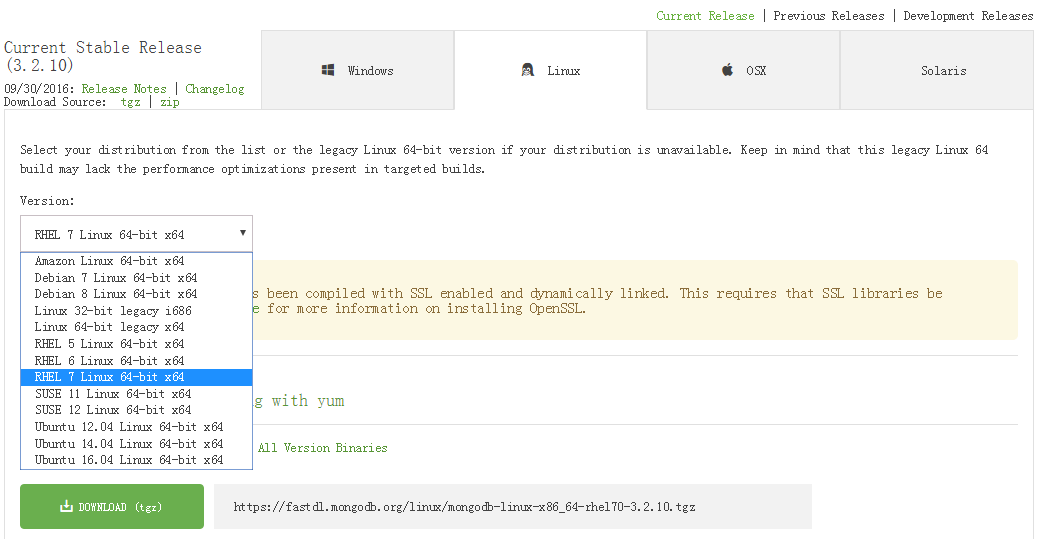
Task: Click the 09/30/2016 release date text
Action: tap(40, 89)
